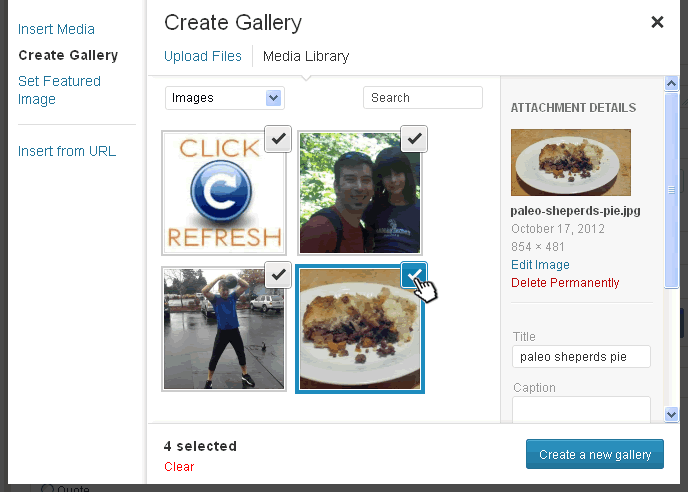Image resolution: width=688 pixels, height=492 pixels.
Task: Choose Set Featured Image option
Action: click(x=59, y=90)
